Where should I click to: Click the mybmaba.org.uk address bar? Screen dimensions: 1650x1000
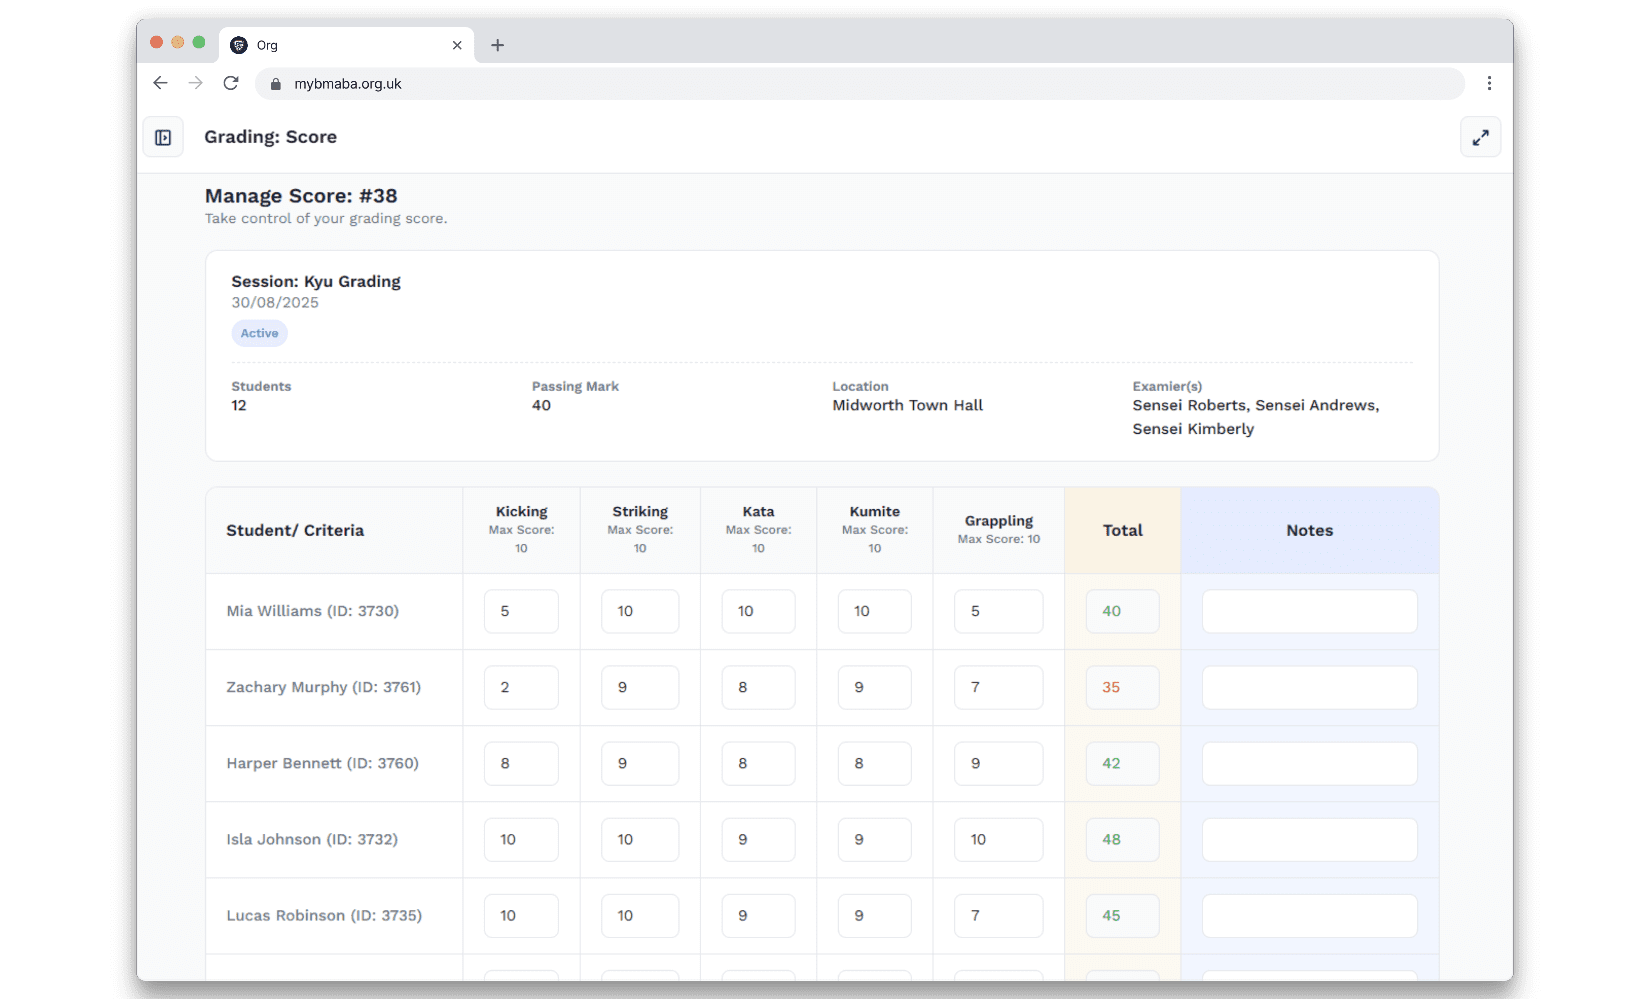click(x=860, y=84)
